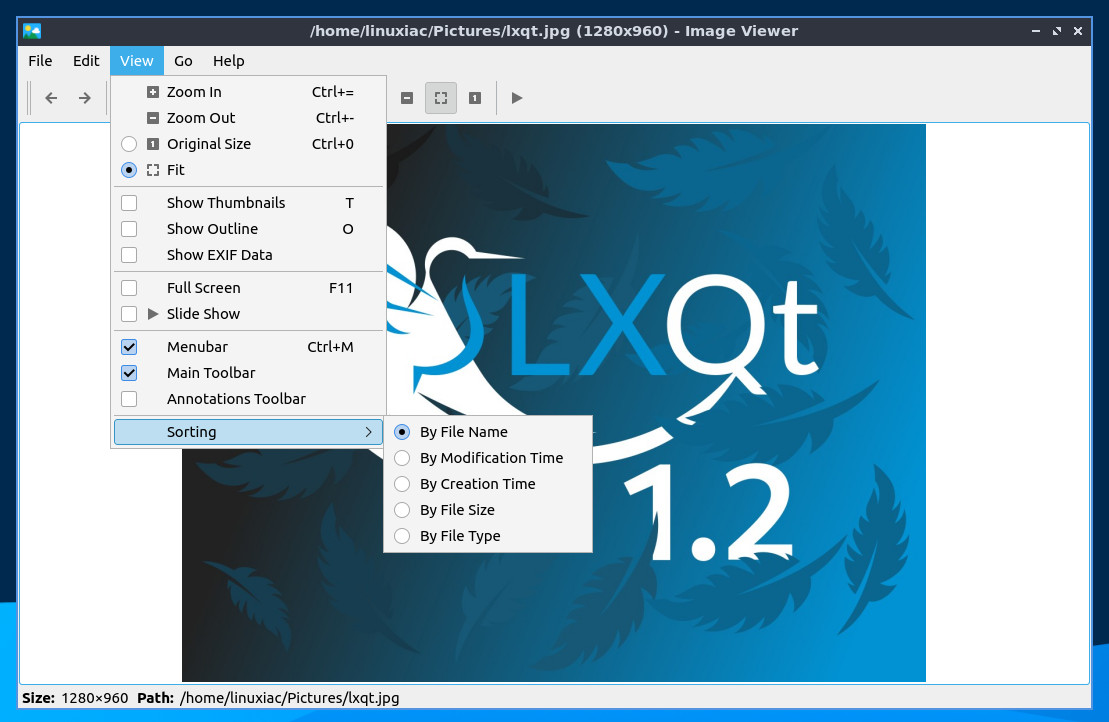Image resolution: width=1109 pixels, height=722 pixels.
Task: Maximize the Image Viewer window
Action: click(x=1057, y=31)
